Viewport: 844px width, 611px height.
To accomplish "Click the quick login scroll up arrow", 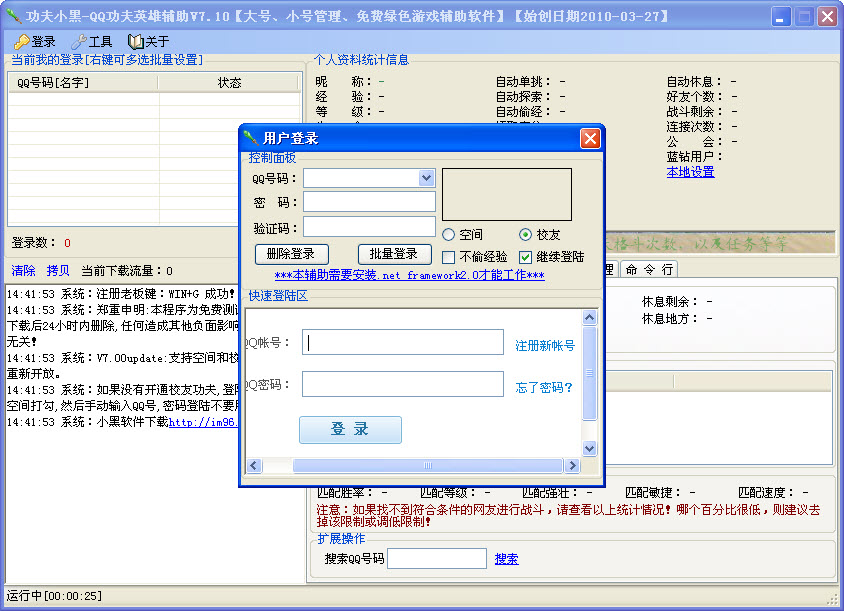I will [589, 318].
